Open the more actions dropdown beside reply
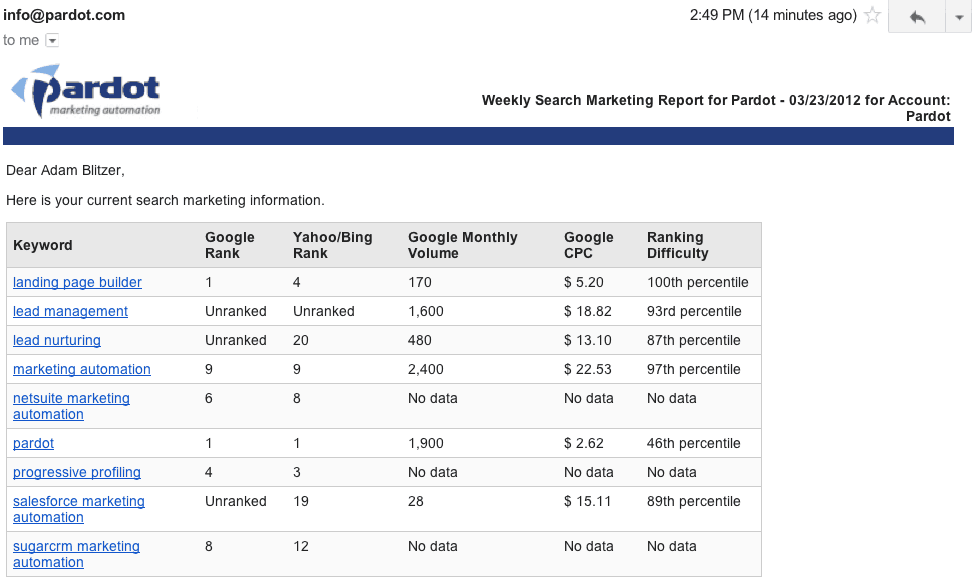This screenshot has height=583, width=975. coord(959,17)
